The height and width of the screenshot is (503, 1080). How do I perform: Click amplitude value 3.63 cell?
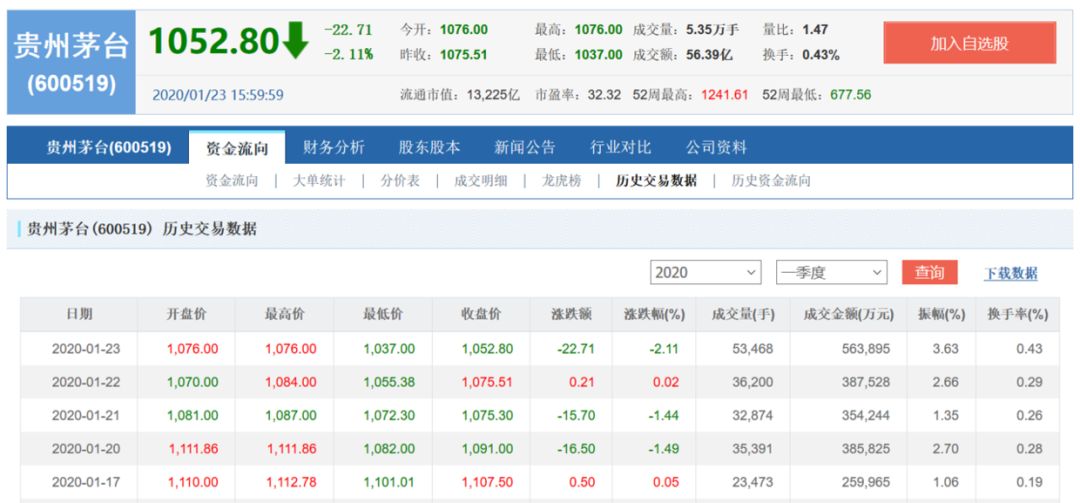tap(945, 349)
